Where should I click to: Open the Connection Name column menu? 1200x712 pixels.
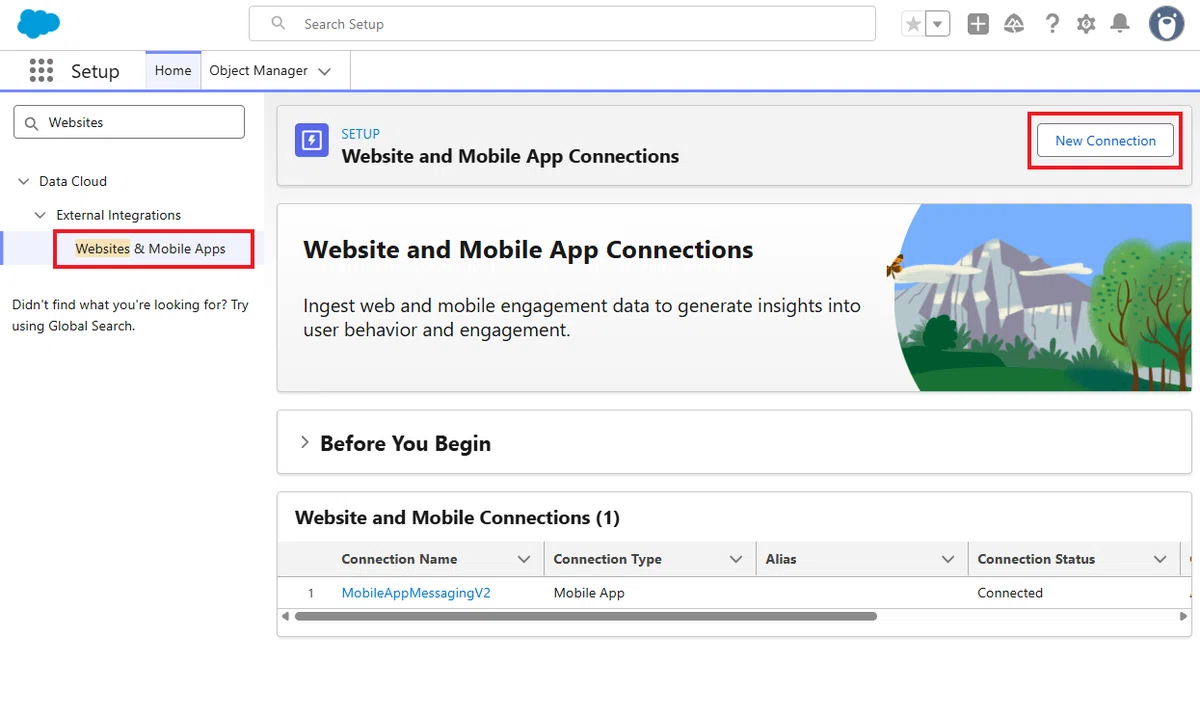coord(524,559)
